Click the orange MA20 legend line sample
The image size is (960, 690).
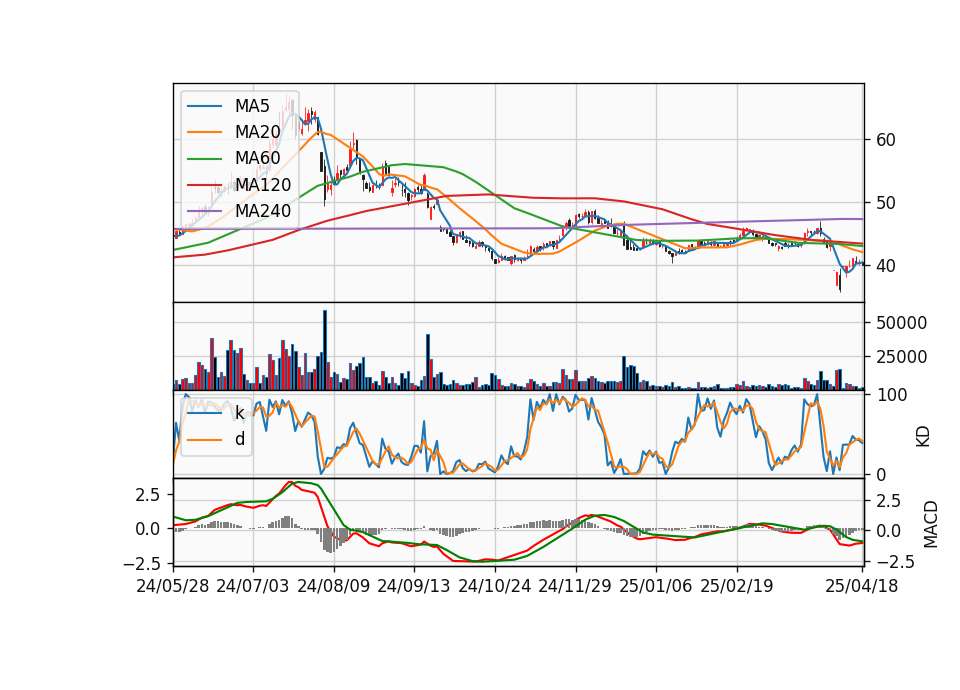pos(204,132)
